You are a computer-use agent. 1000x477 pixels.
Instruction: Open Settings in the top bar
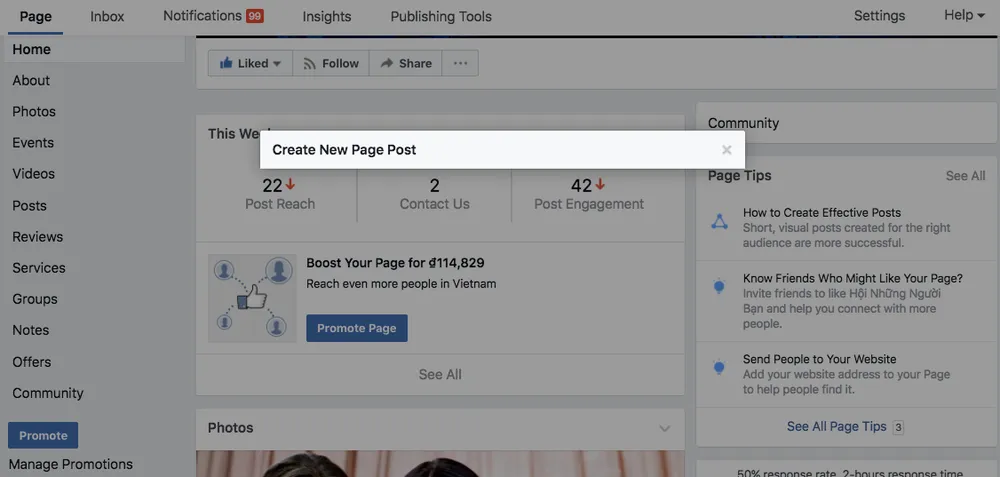tap(879, 15)
